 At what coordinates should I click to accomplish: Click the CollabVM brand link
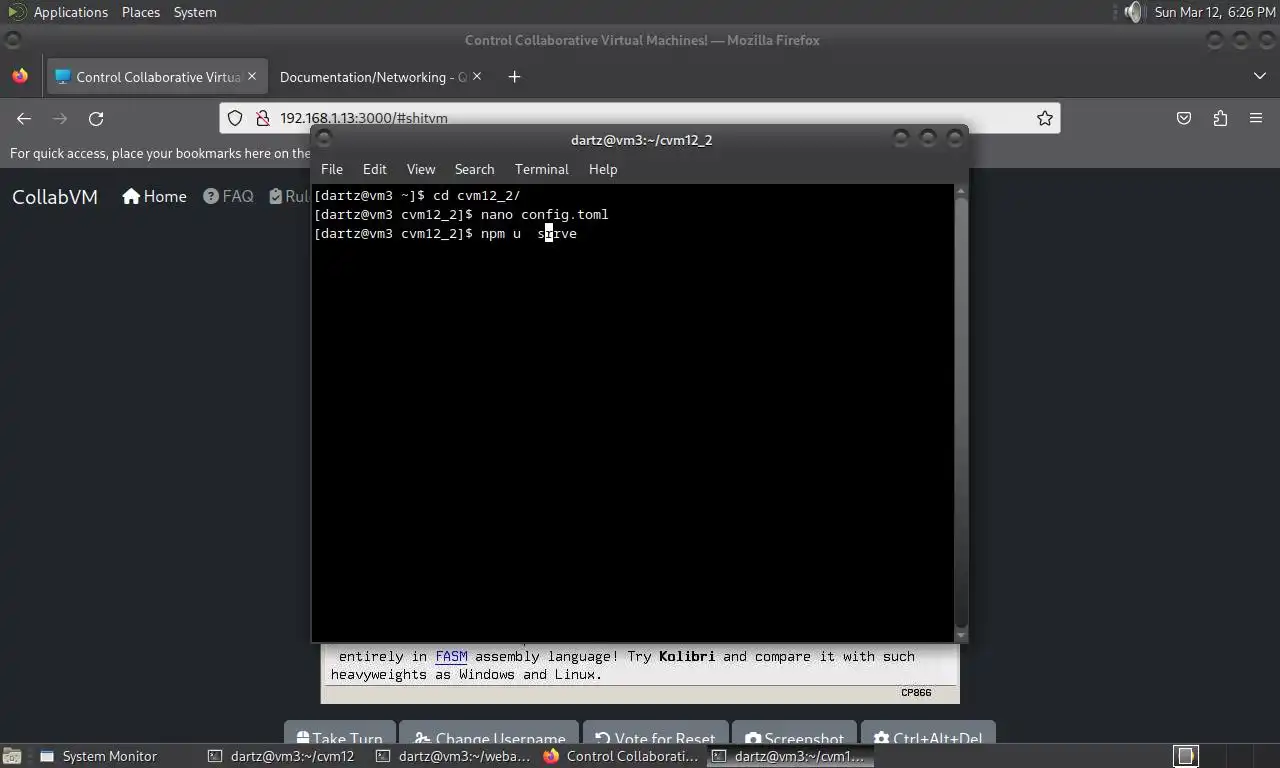[x=55, y=197]
